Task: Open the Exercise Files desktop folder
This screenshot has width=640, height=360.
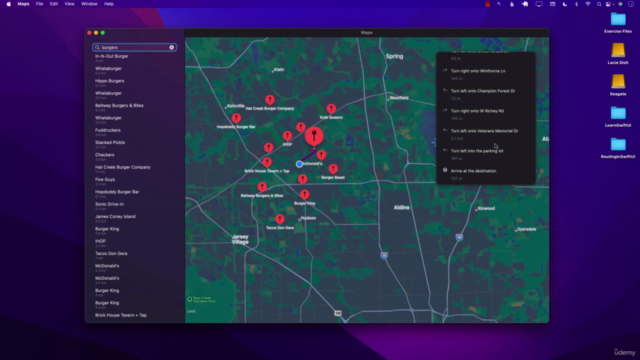Action: coord(618,23)
